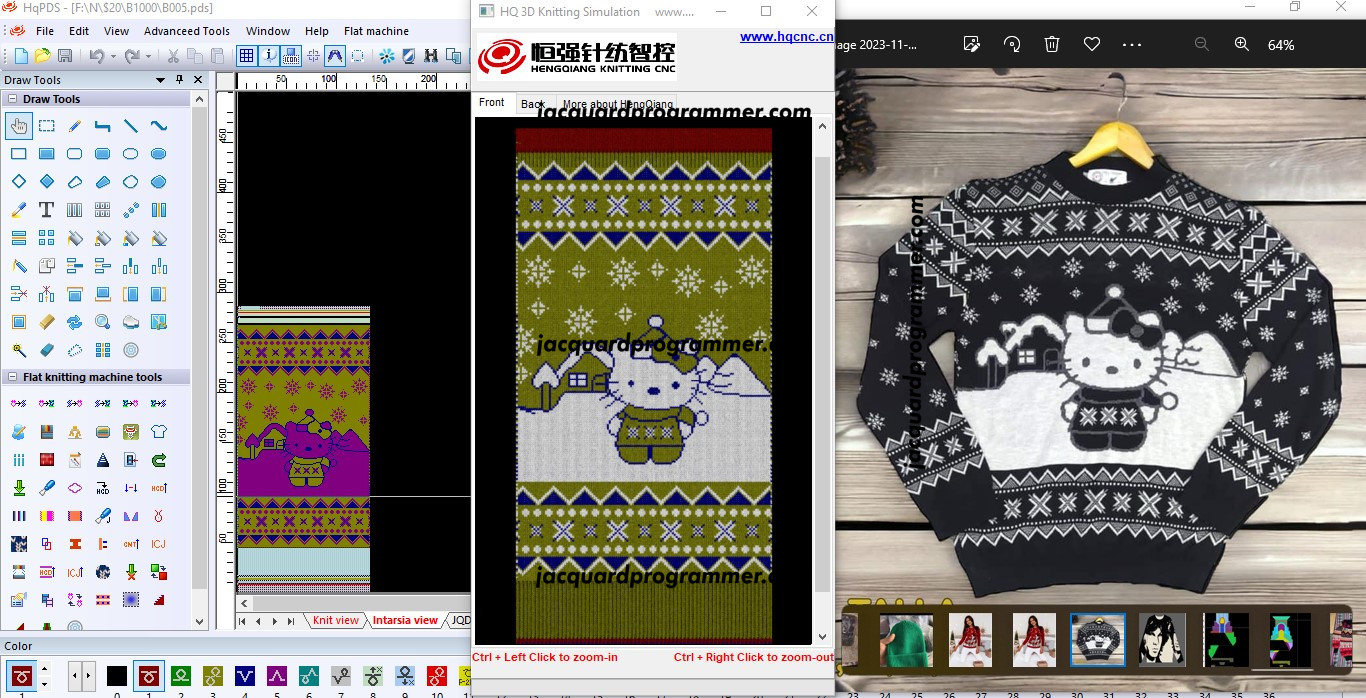This screenshot has height=698, width=1366.
Task: Choose the straight line tool
Action: pos(130,126)
